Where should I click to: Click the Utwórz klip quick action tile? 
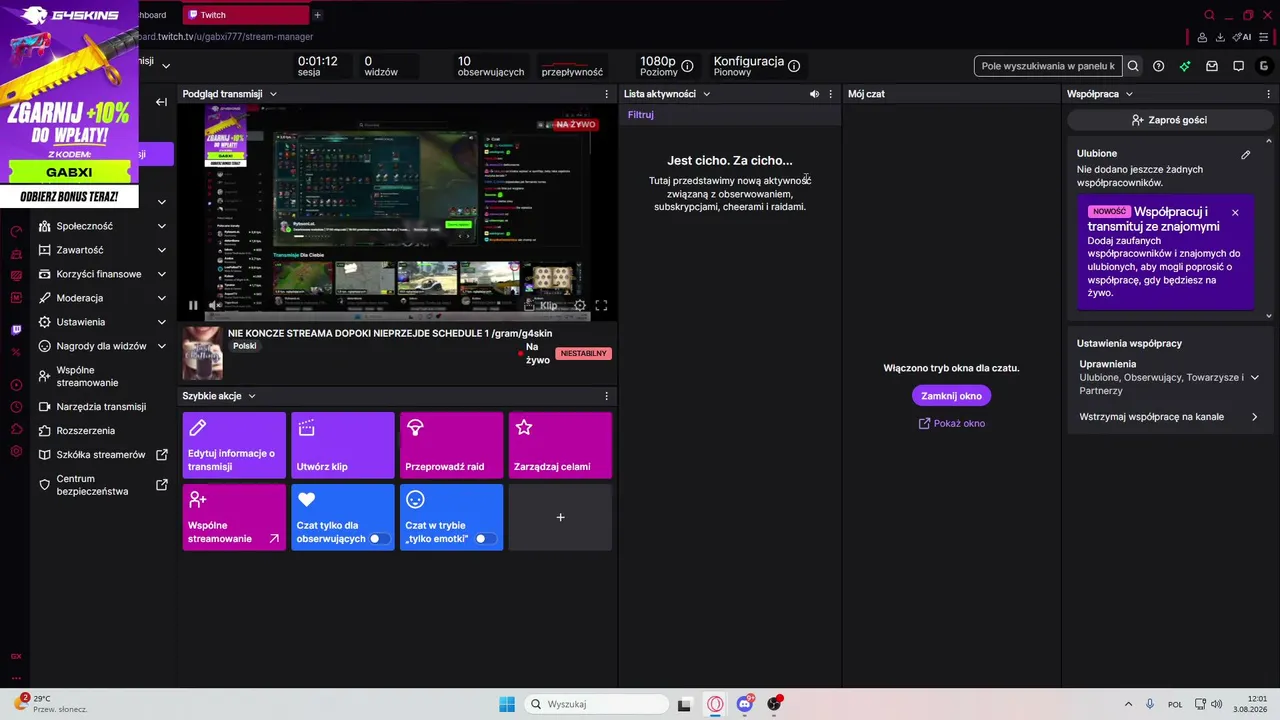pyautogui.click(x=343, y=445)
